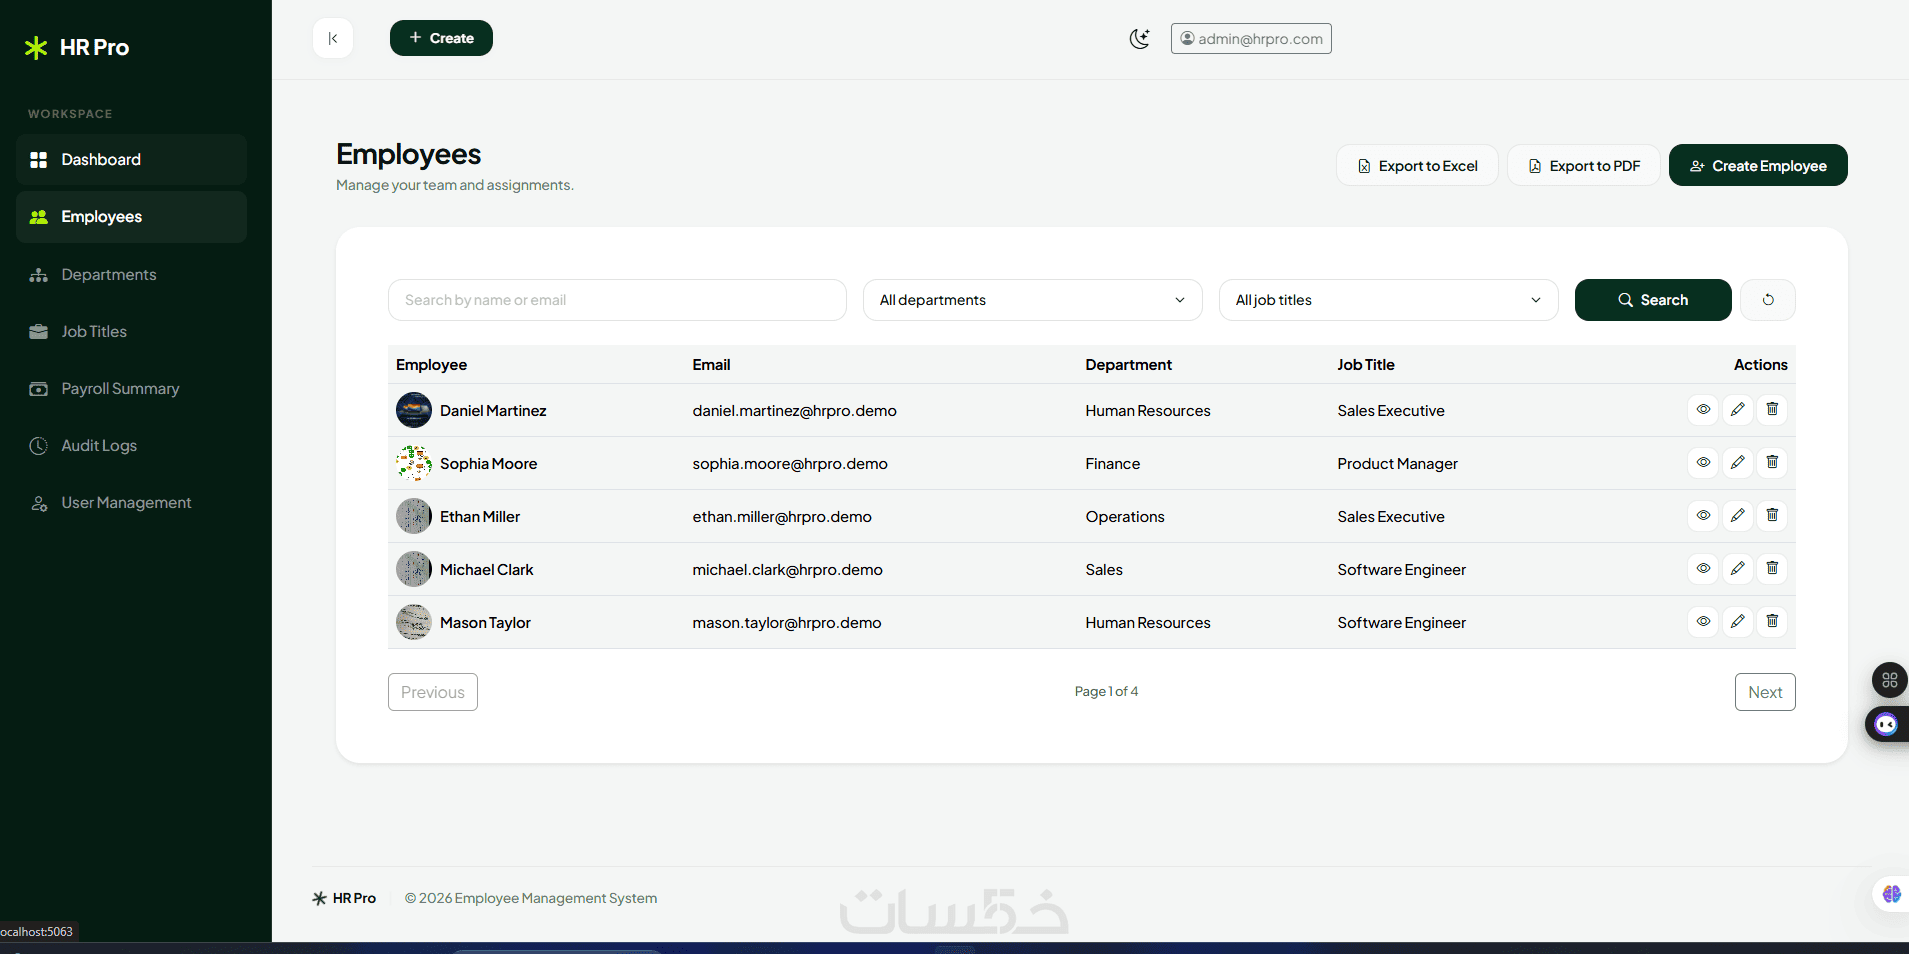Toggle dark mode moon icon
This screenshot has width=1909, height=954.
click(x=1139, y=39)
